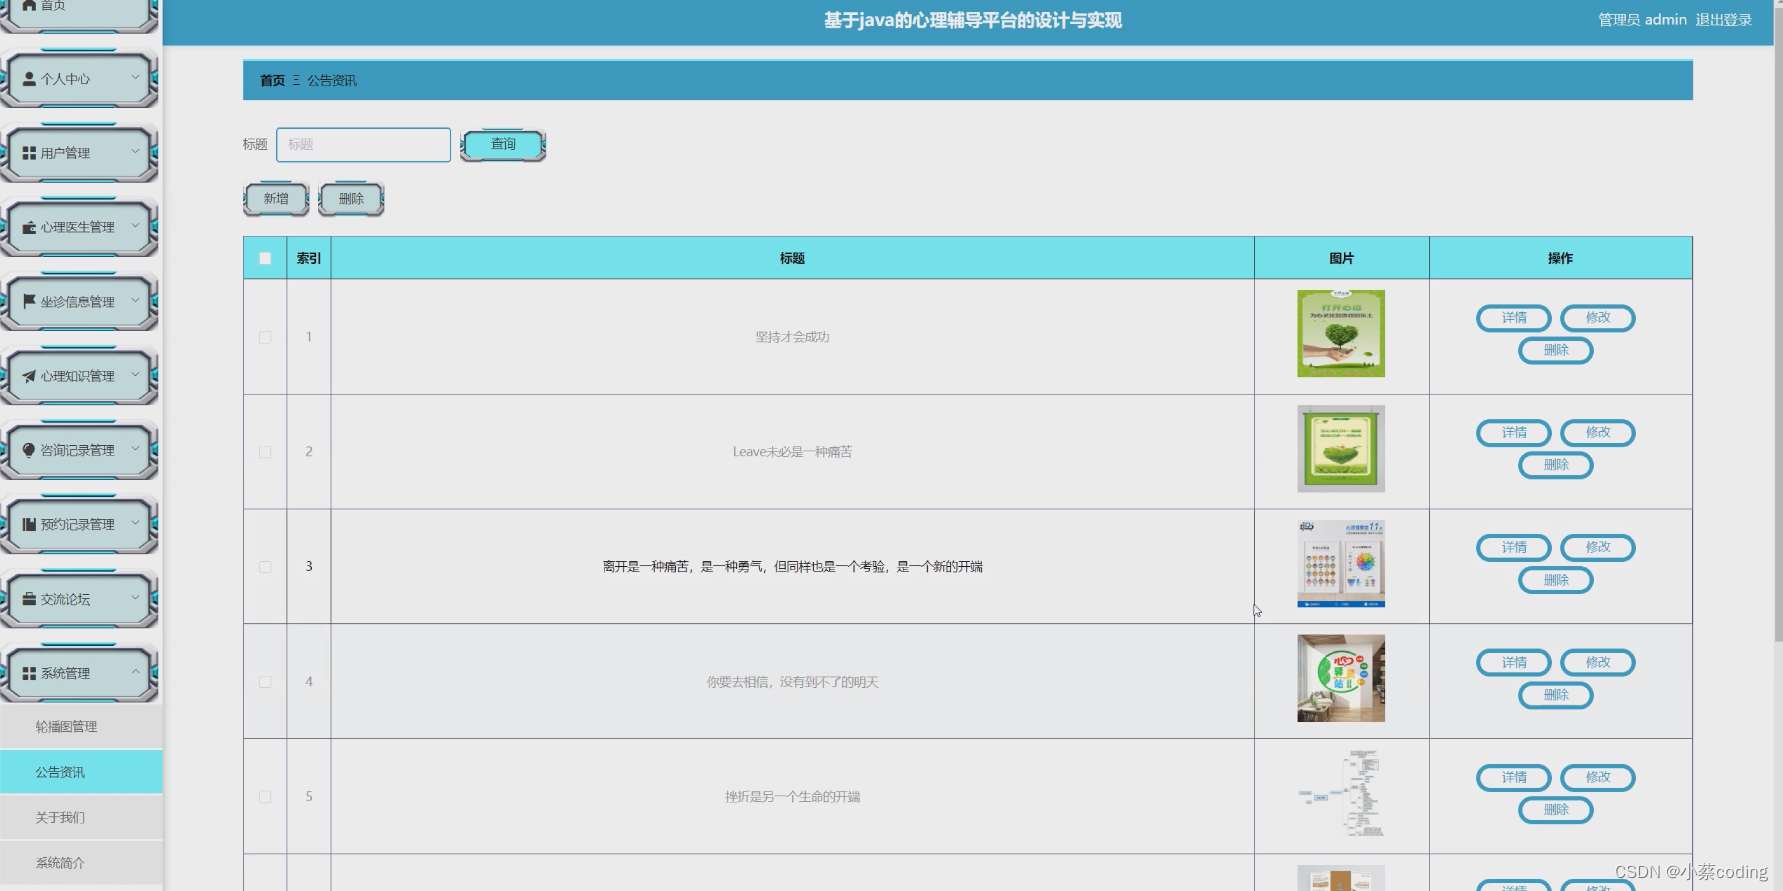Open the 轮播图管理 submenu item

pyautogui.click(x=81, y=727)
